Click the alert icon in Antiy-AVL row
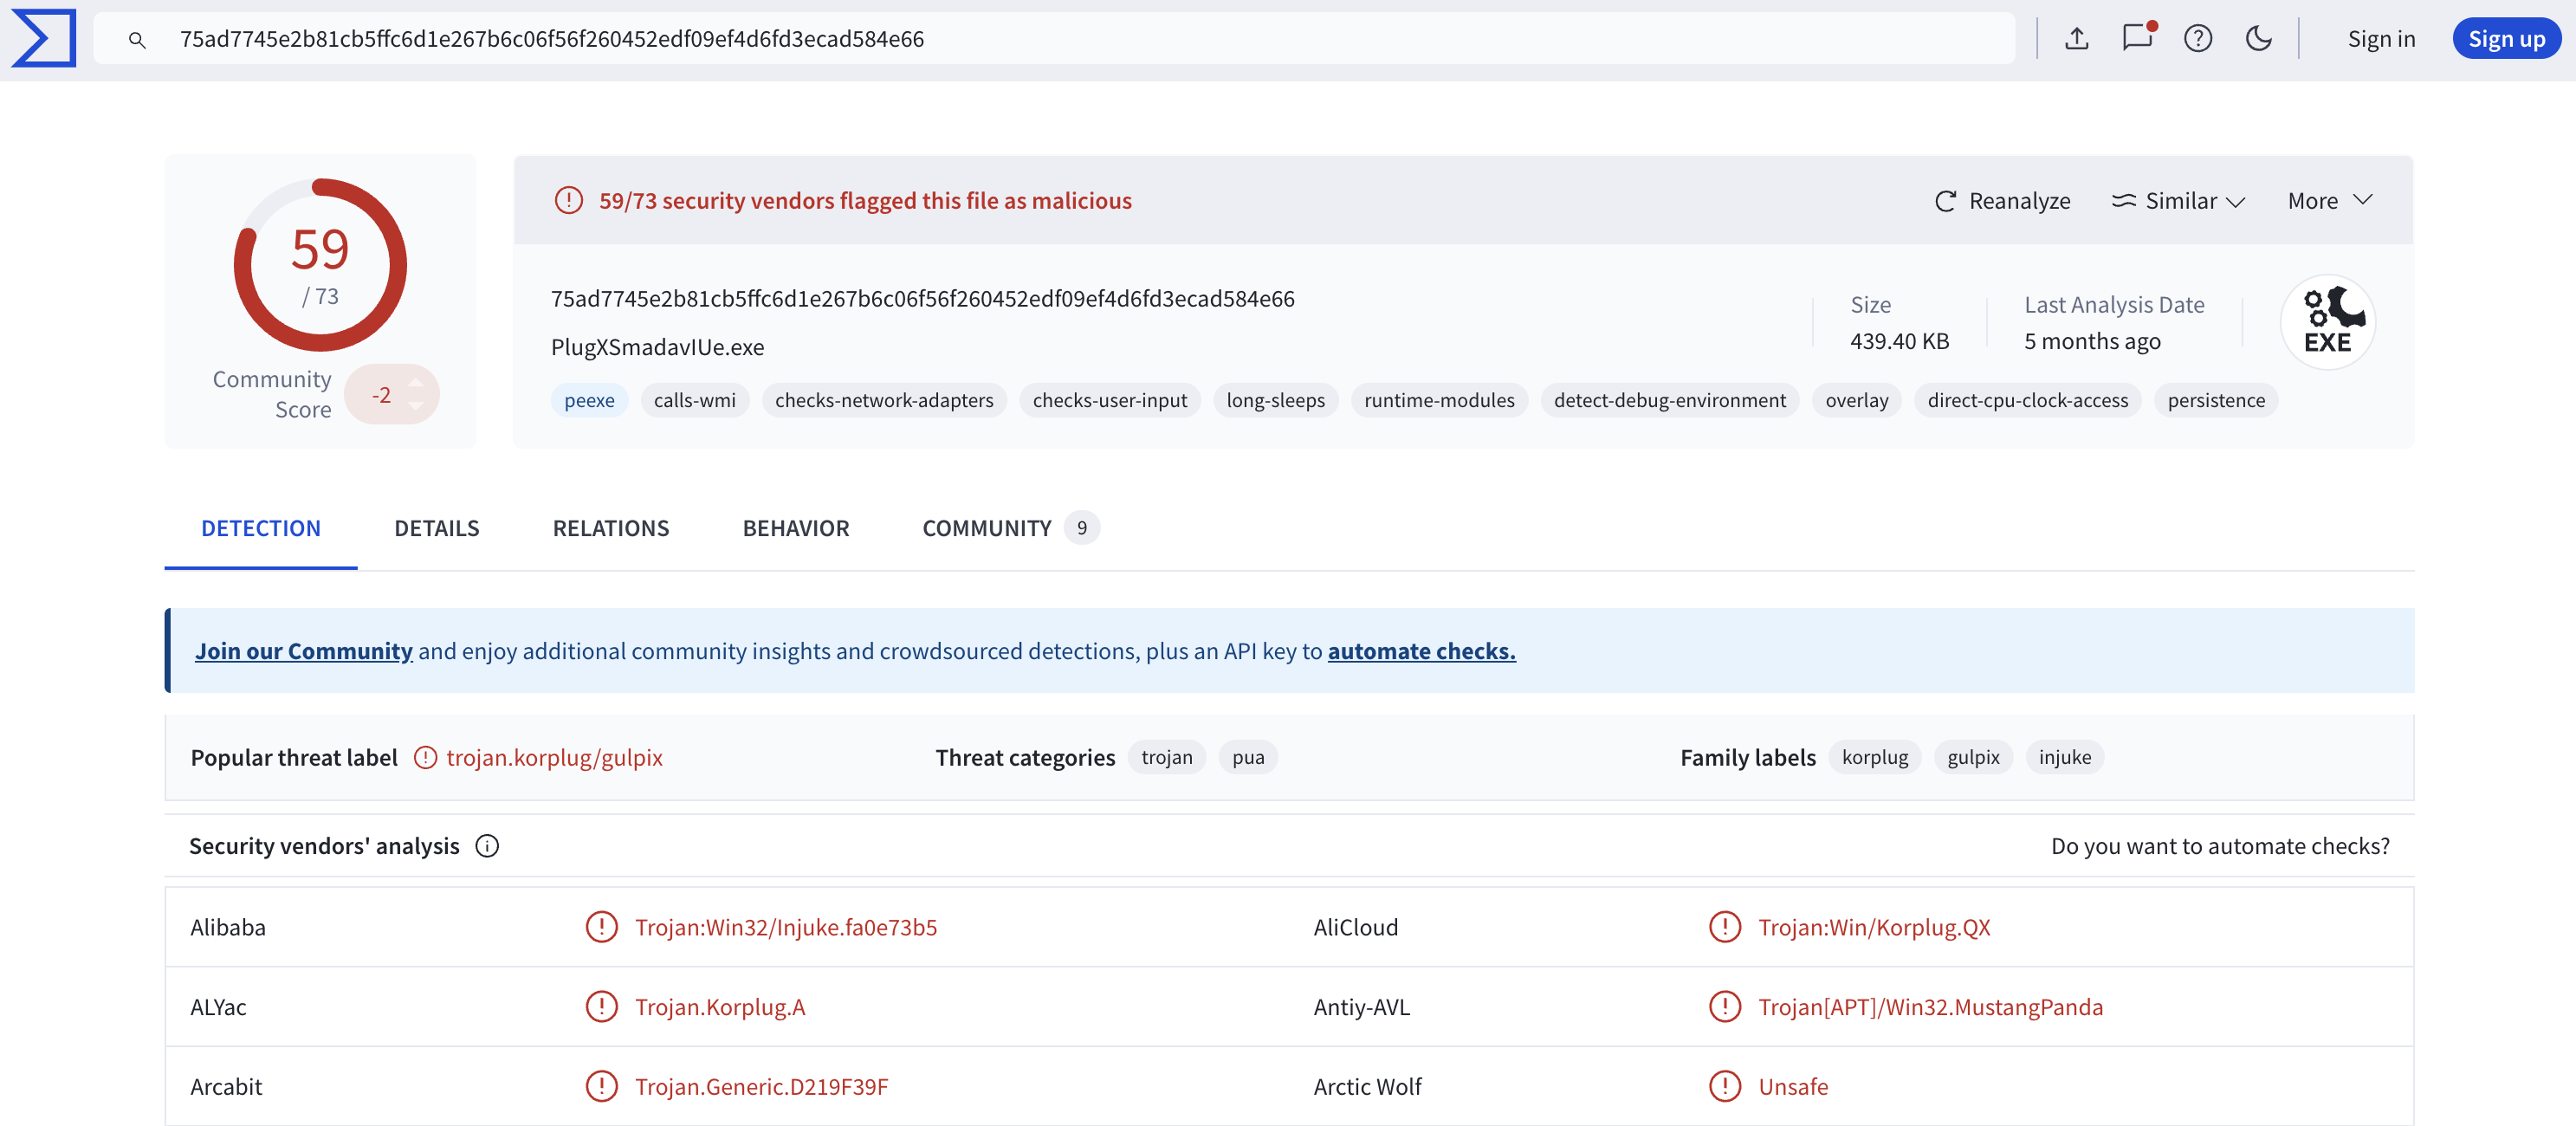 (x=1725, y=1006)
